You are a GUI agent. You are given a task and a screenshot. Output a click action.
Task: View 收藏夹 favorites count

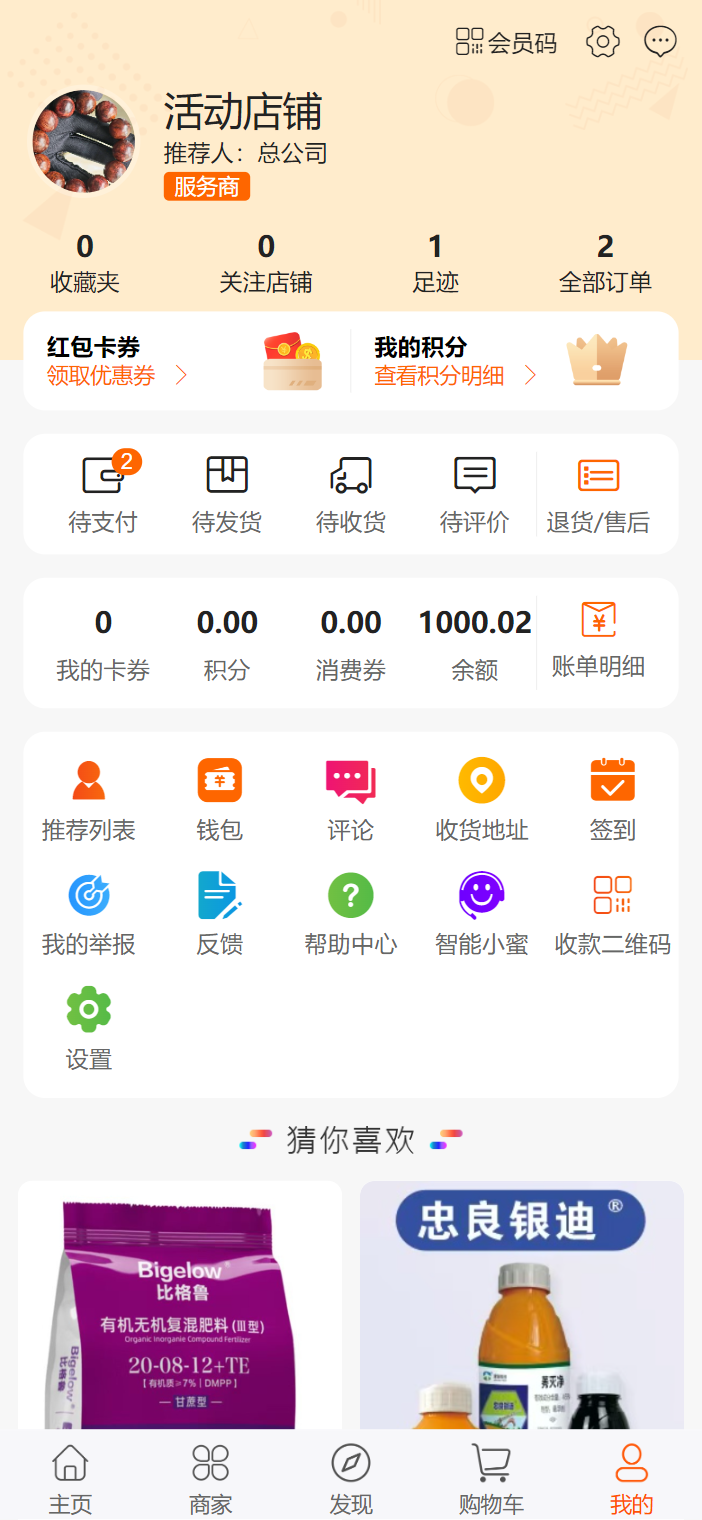click(85, 263)
